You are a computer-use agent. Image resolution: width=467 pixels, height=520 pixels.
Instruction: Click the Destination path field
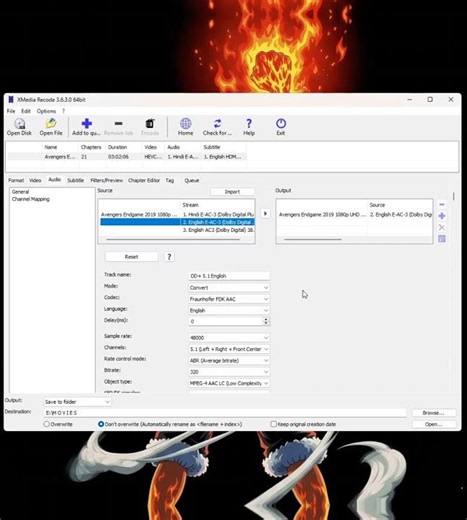[x=225, y=413]
